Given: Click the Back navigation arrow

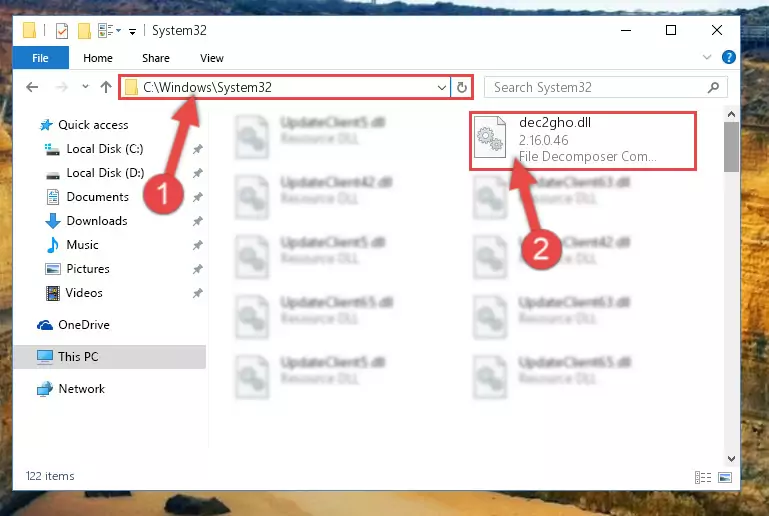Looking at the screenshot, I should [32, 87].
